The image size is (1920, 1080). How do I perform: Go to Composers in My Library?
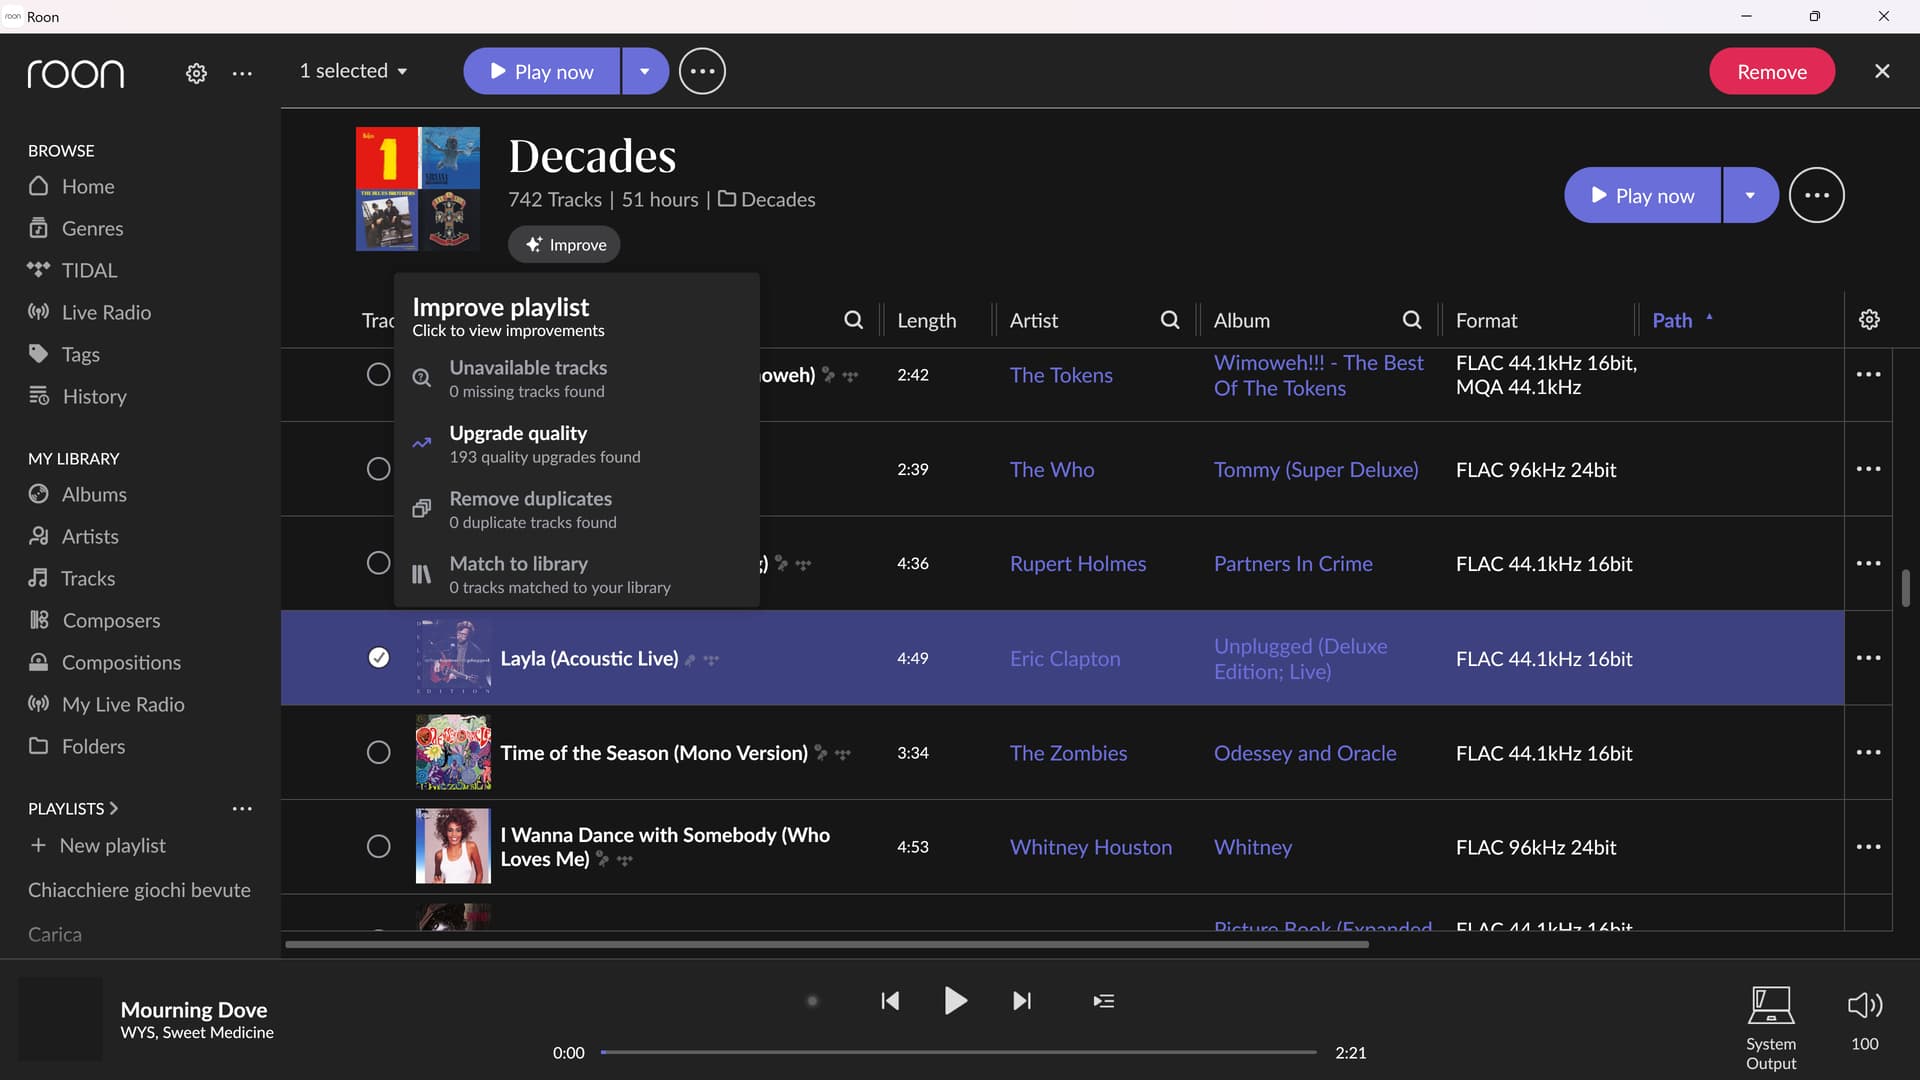(x=111, y=620)
